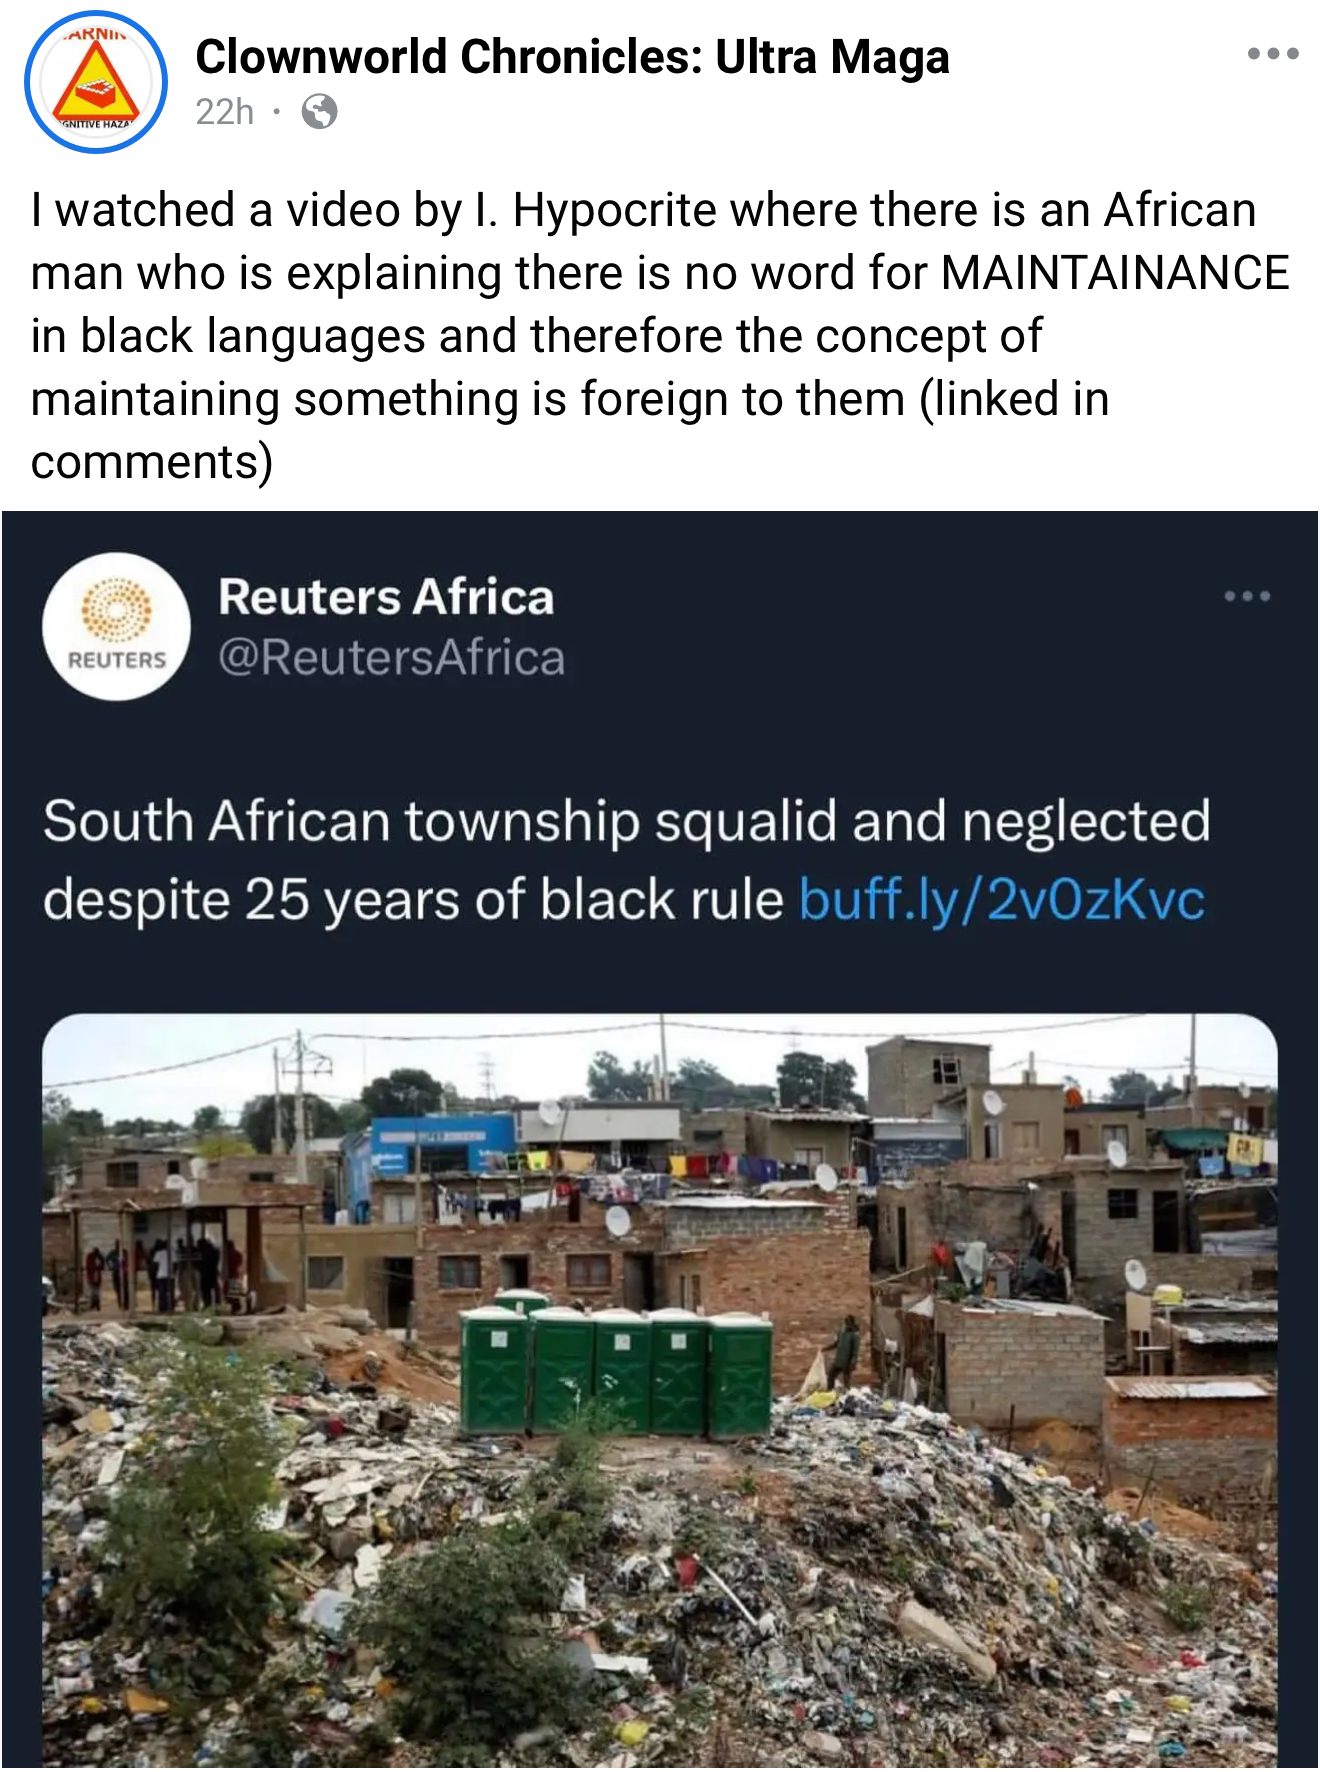Click the @ReutersAfrica handle
The image size is (1320, 1772).
click(391, 657)
